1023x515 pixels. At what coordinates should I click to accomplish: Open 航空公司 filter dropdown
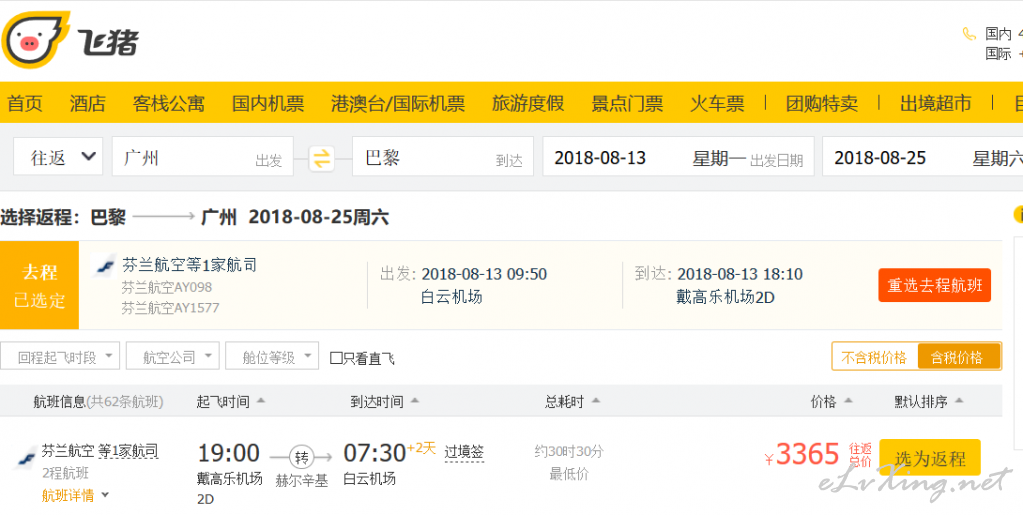[x=172, y=356]
